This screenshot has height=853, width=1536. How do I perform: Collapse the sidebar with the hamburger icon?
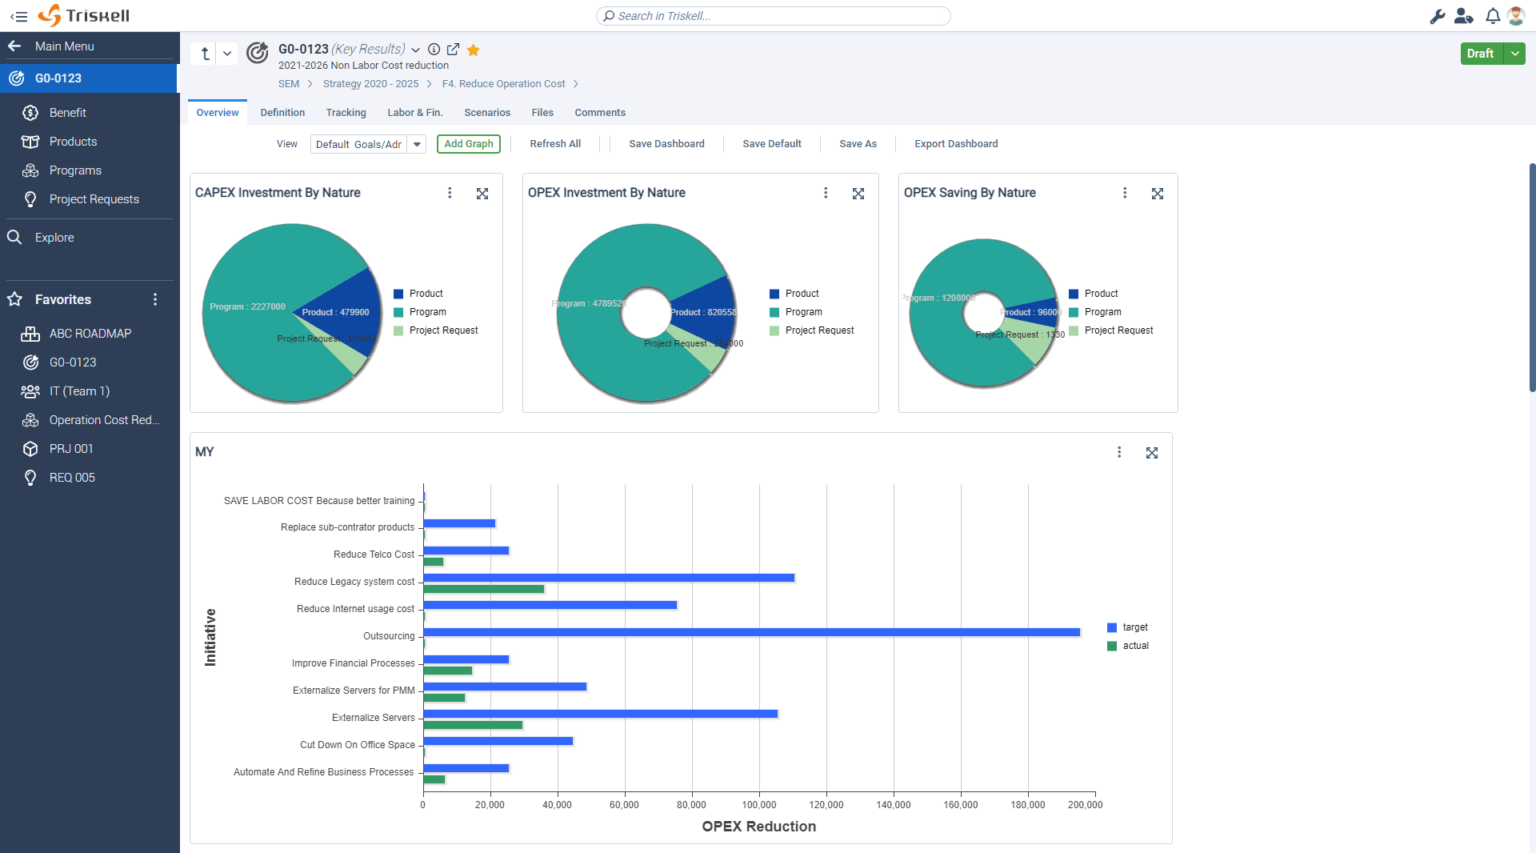pos(19,16)
